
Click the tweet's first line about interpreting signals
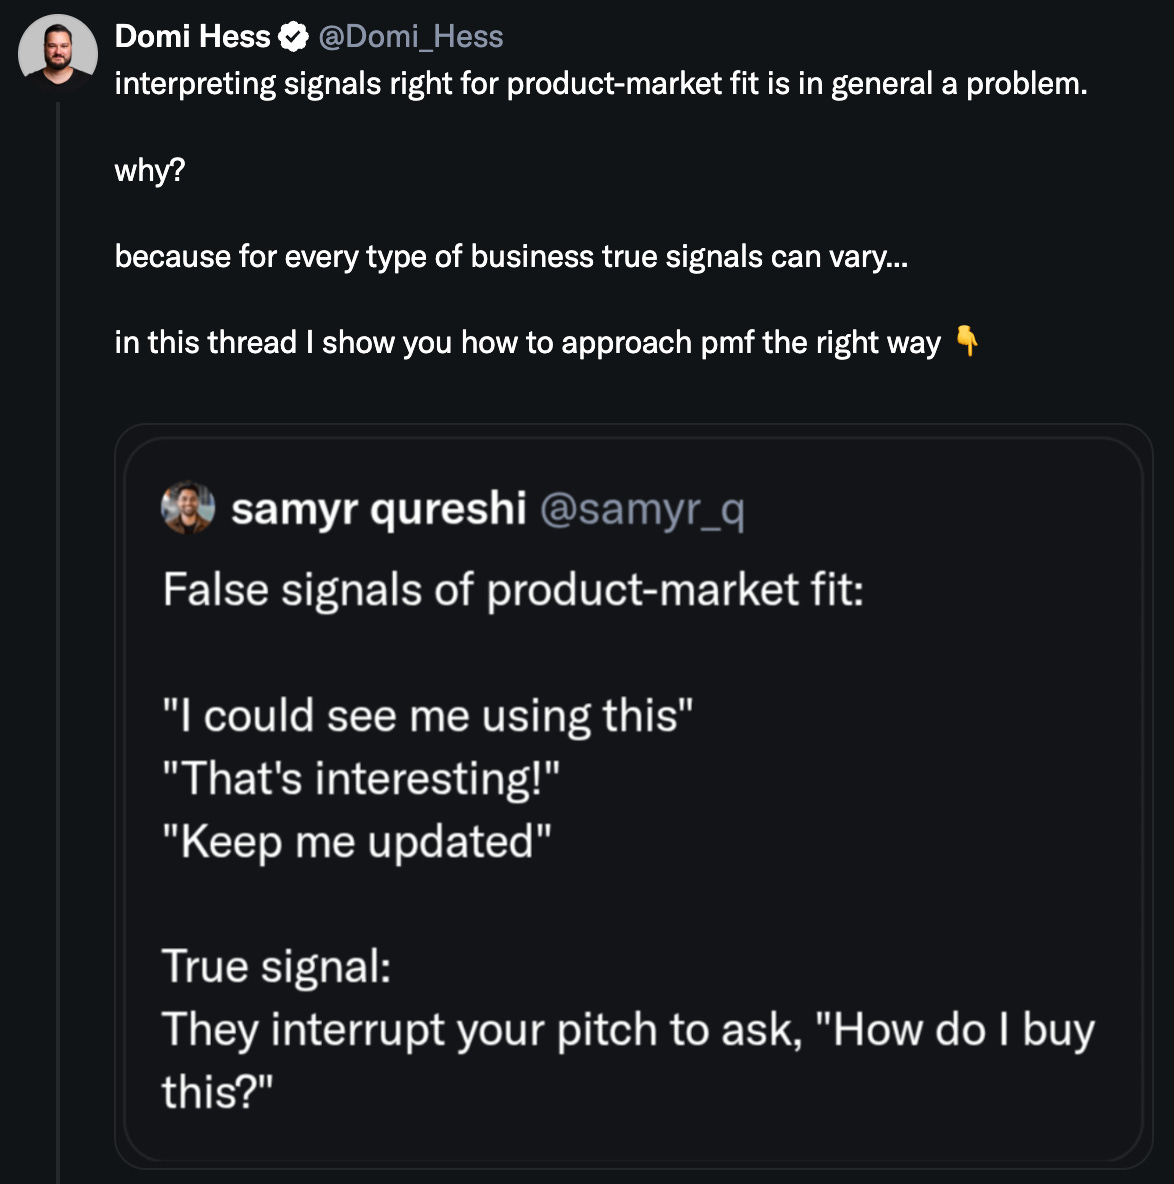(600, 84)
